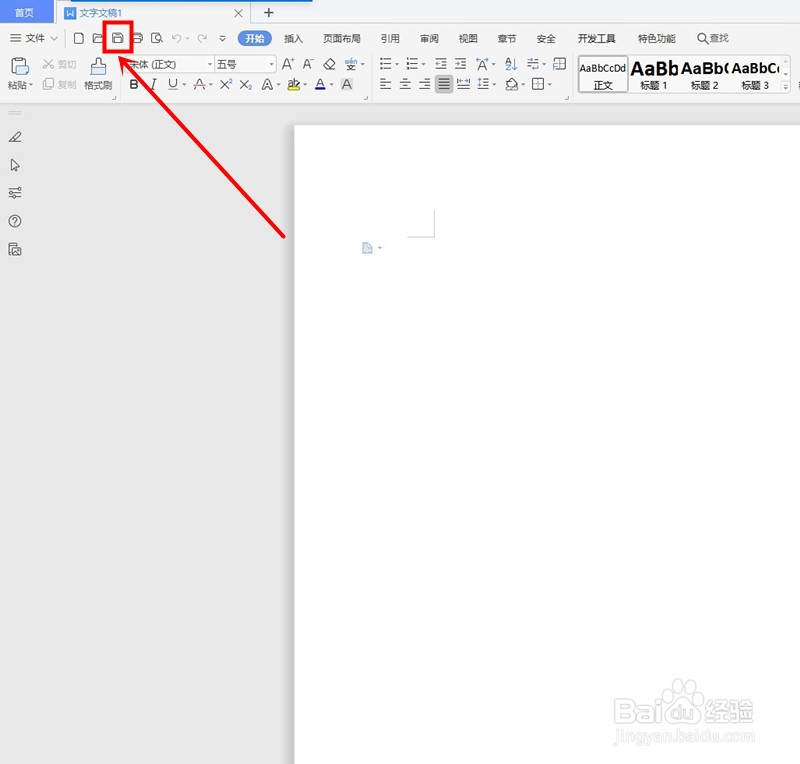800x764 pixels.
Task: Toggle strikethrough formatting
Action: coord(199,84)
